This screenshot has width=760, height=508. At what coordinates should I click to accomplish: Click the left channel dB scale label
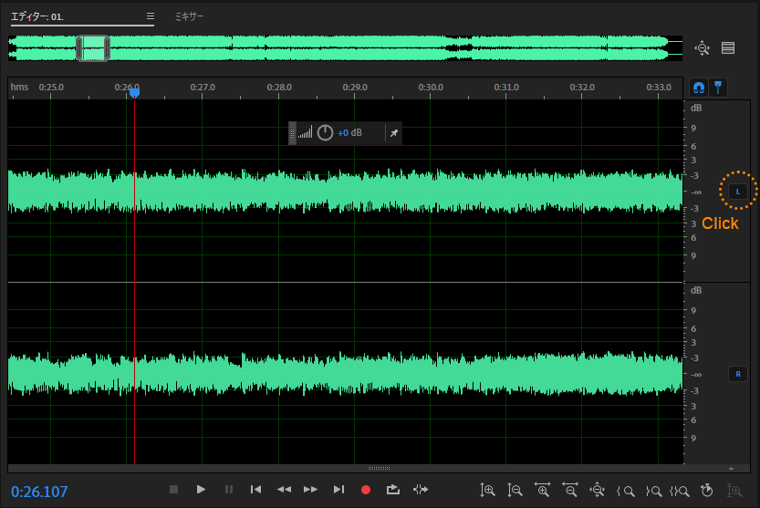click(696, 108)
